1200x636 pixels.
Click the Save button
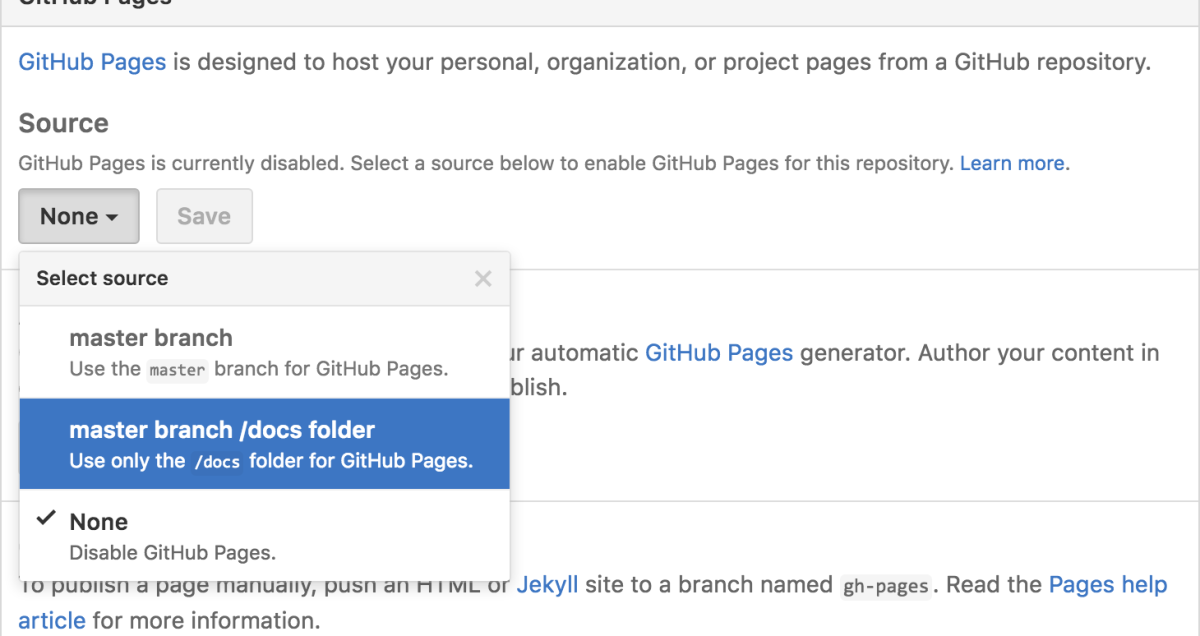(x=204, y=215)
